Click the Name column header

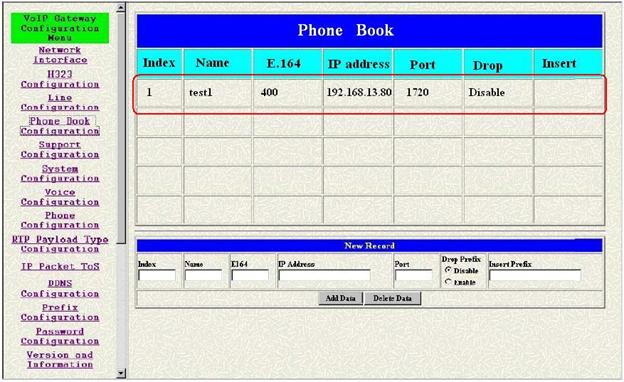[x=218, y=62]
